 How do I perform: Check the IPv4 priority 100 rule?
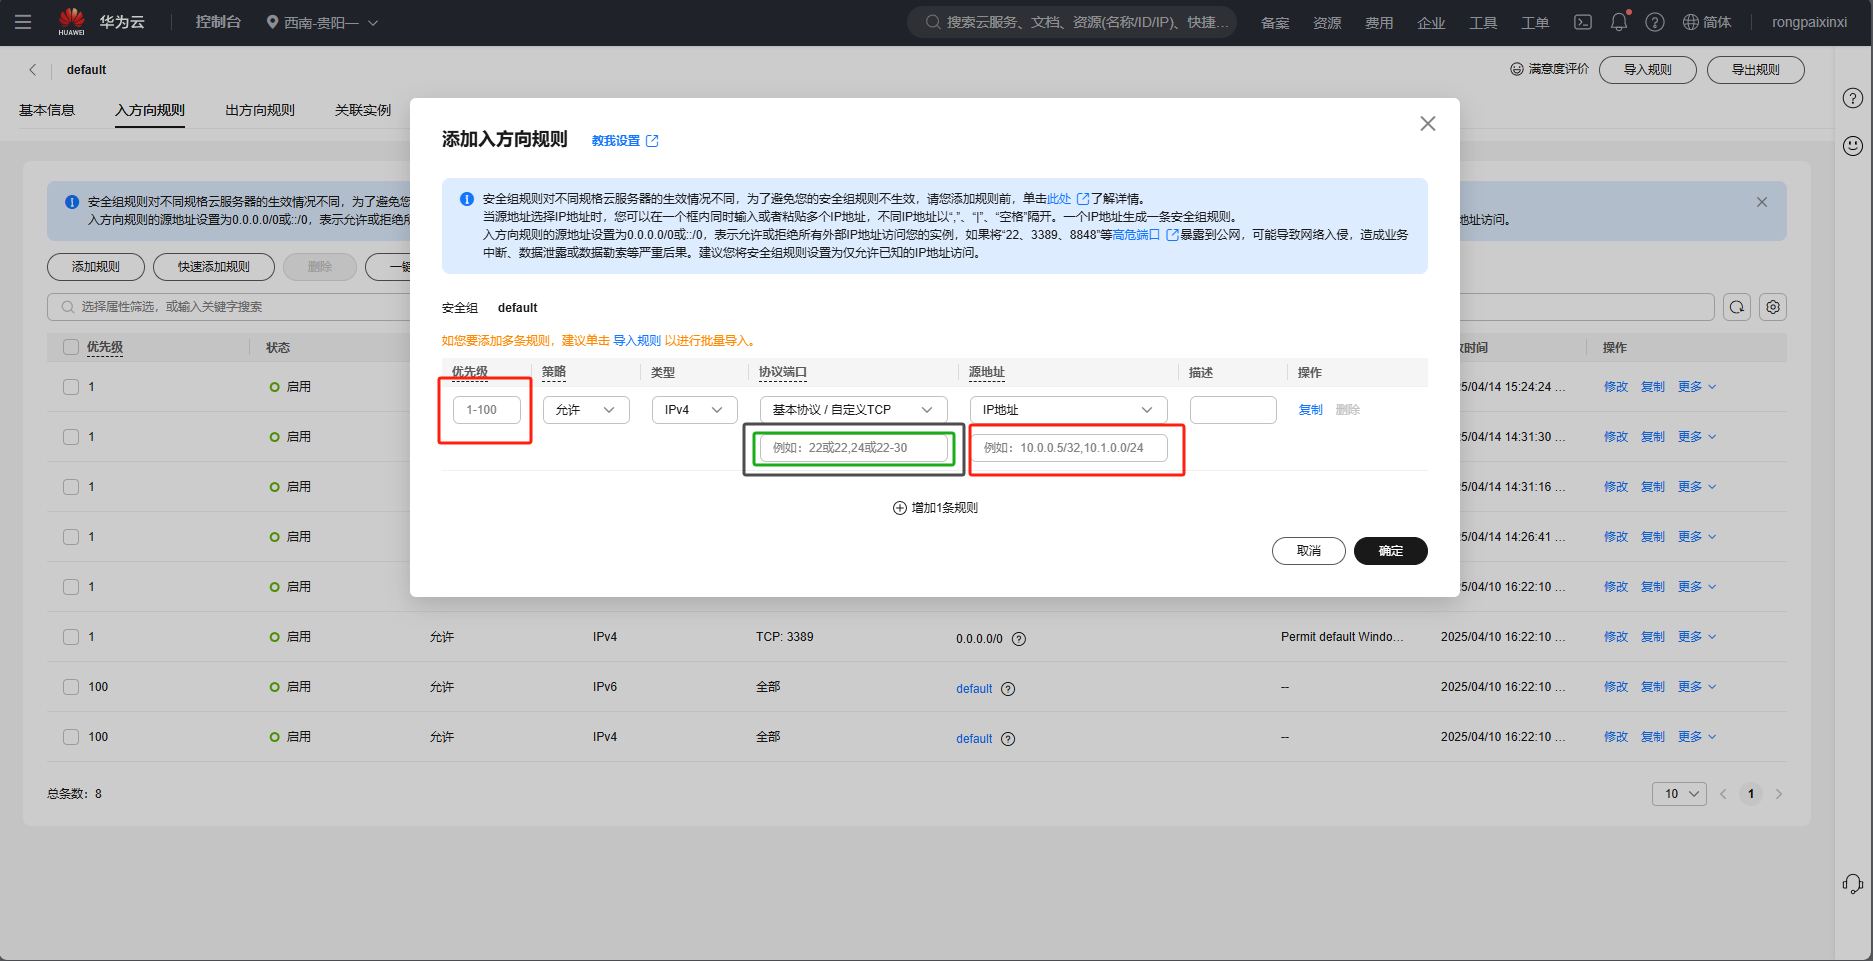71,737
